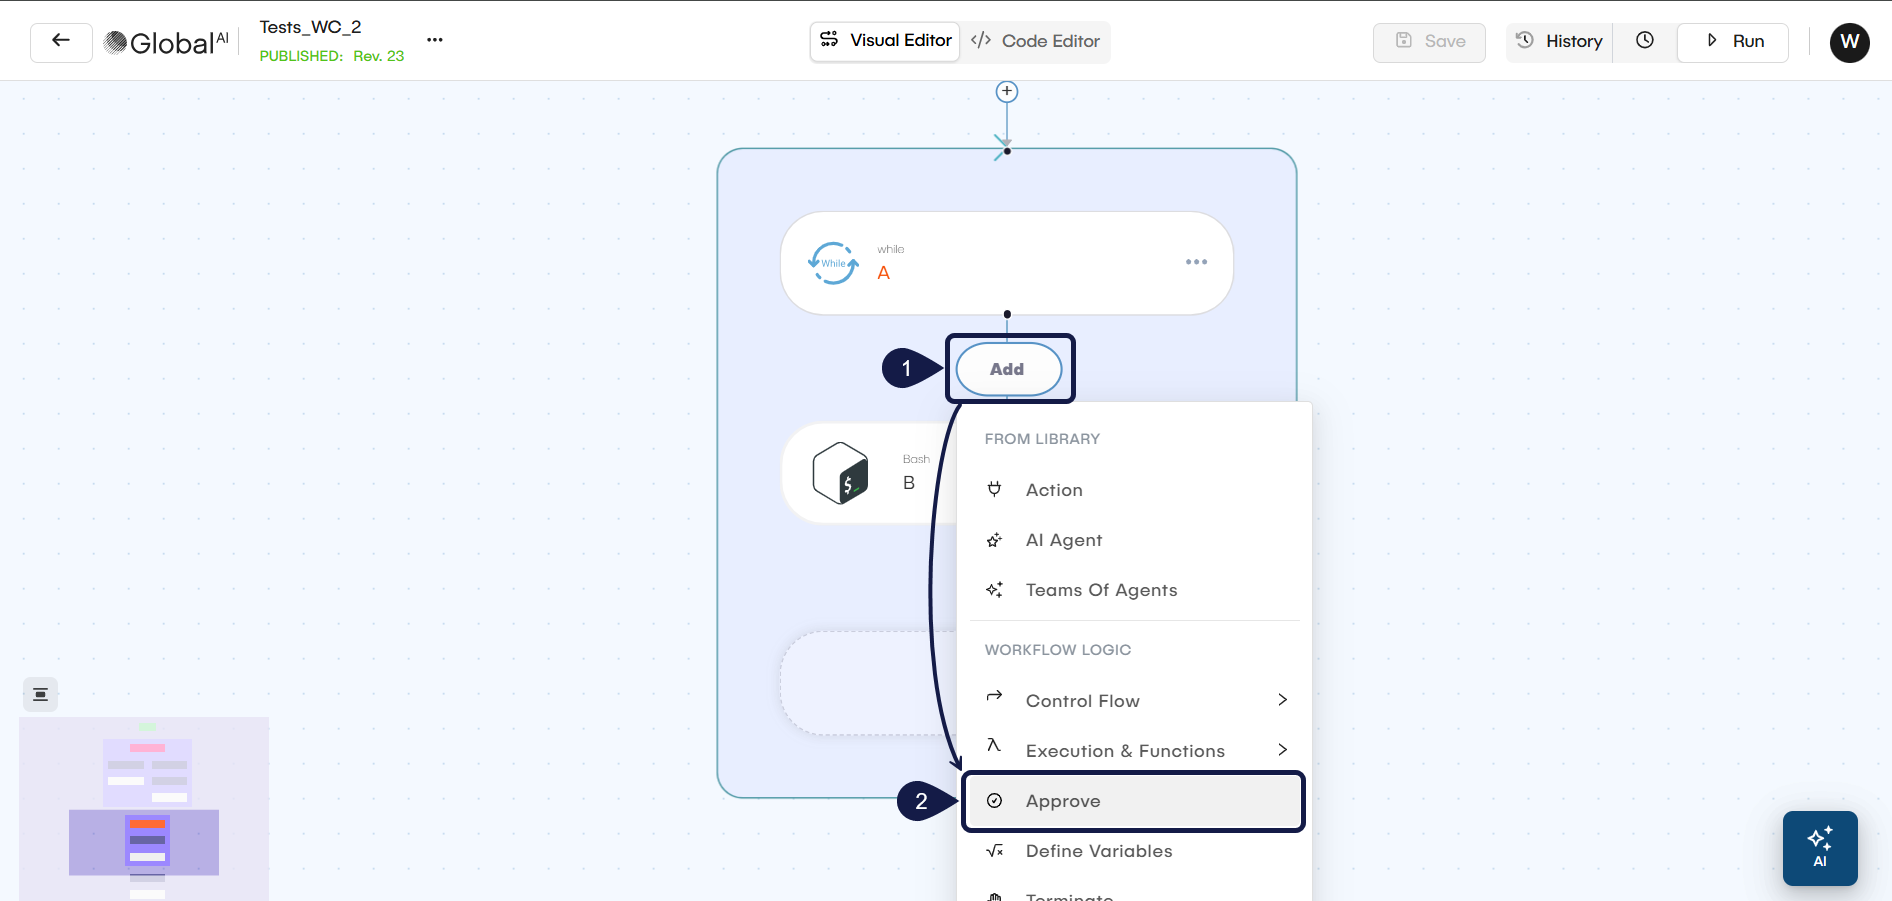Toggle the minimap collapse icon

(x=40, y=694)
